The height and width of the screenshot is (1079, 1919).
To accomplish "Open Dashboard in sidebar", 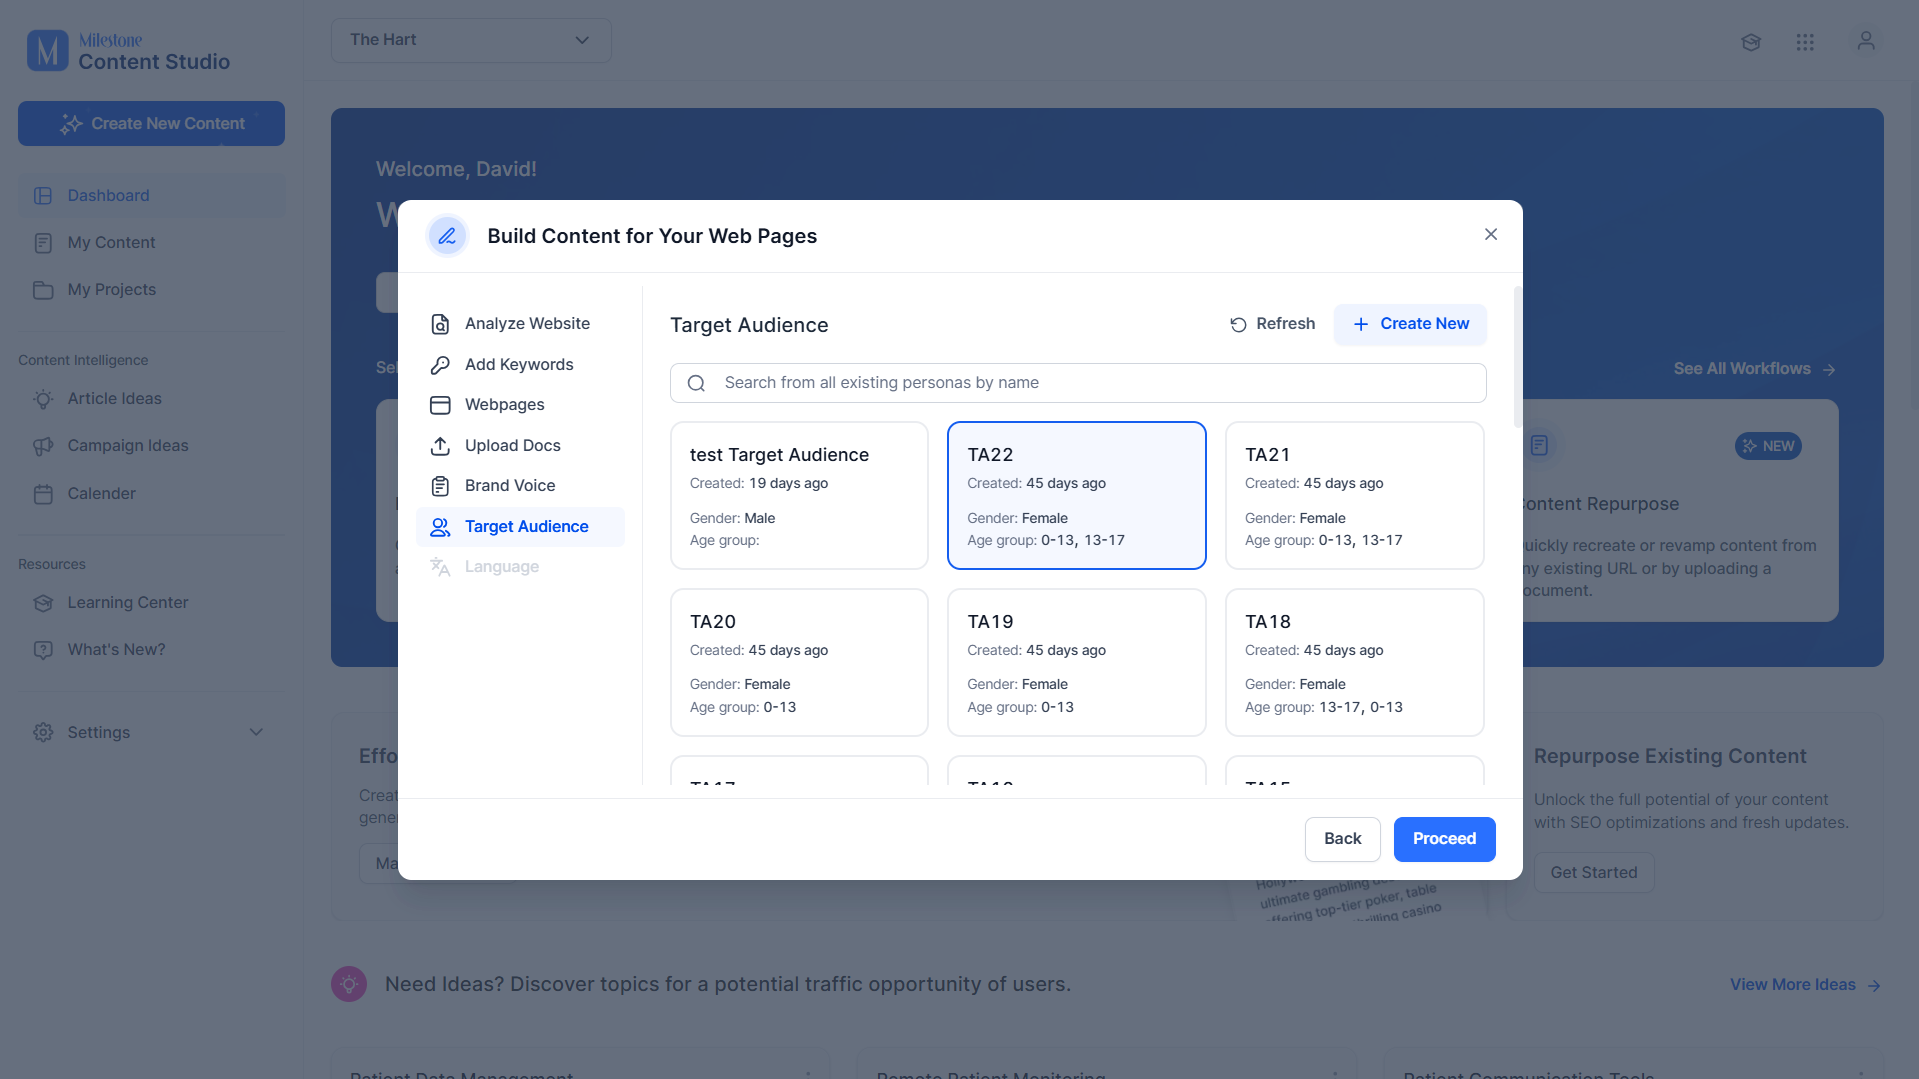I will (151, 196).
